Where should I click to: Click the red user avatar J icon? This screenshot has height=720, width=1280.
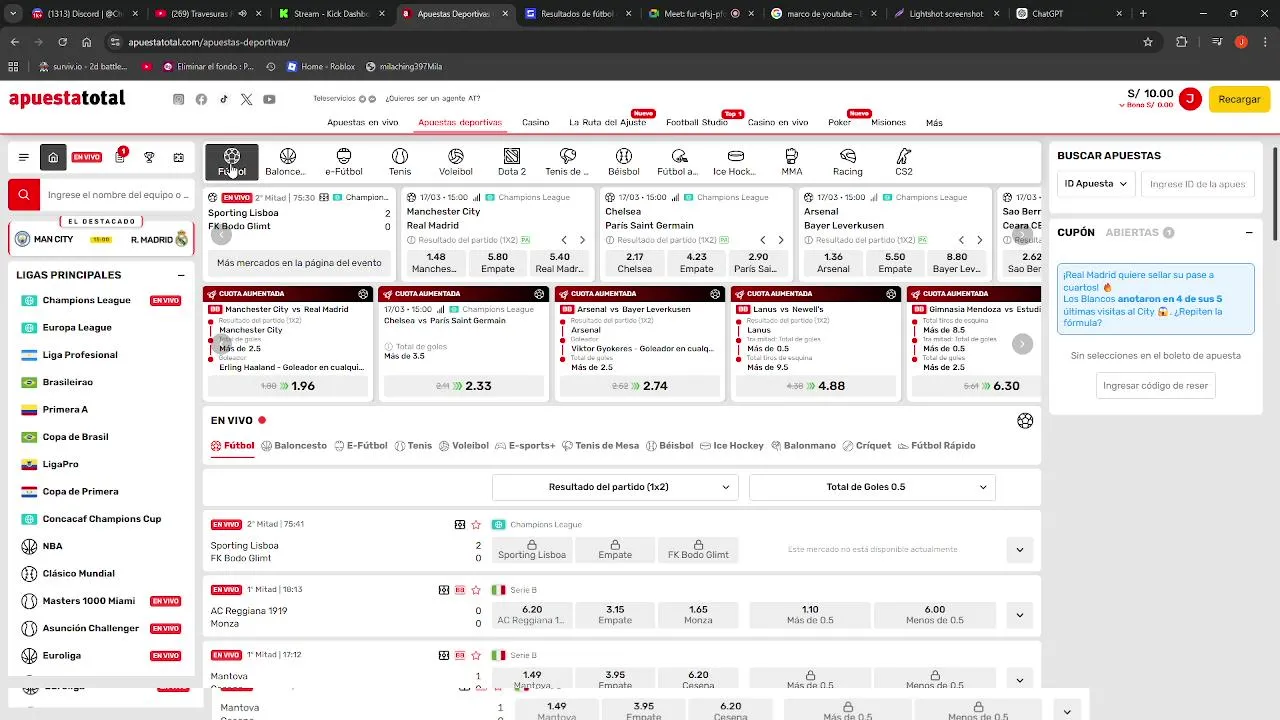click(x=1190, y=98)
